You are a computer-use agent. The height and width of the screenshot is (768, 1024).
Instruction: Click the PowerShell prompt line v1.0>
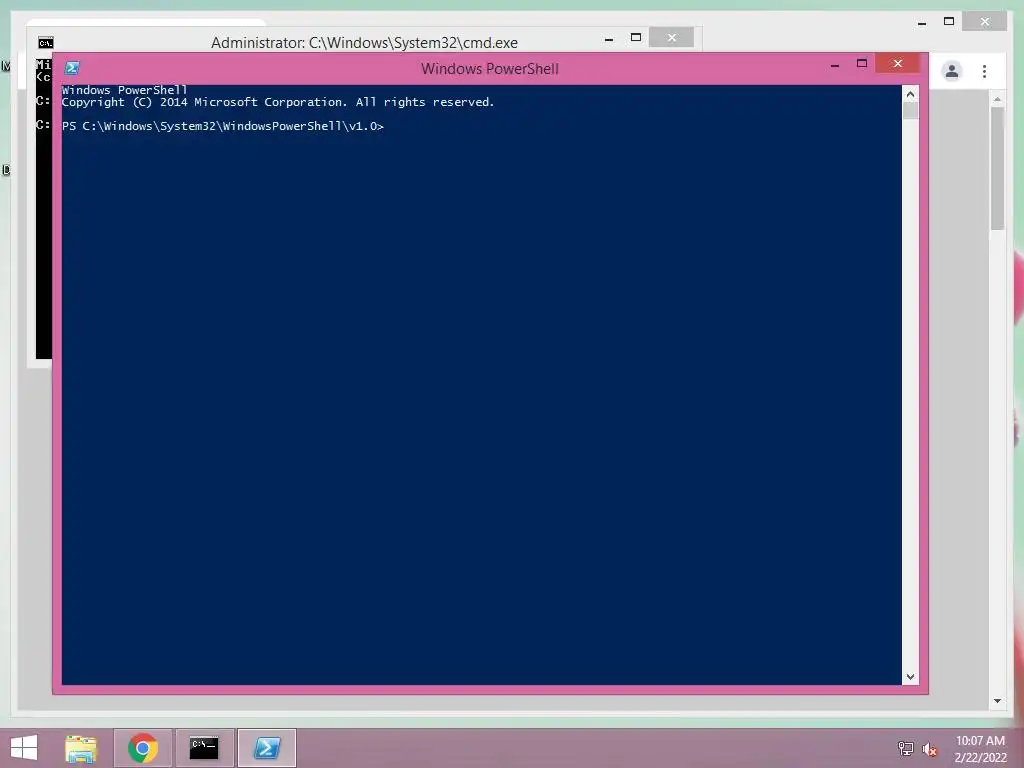(x=223, y=126)
